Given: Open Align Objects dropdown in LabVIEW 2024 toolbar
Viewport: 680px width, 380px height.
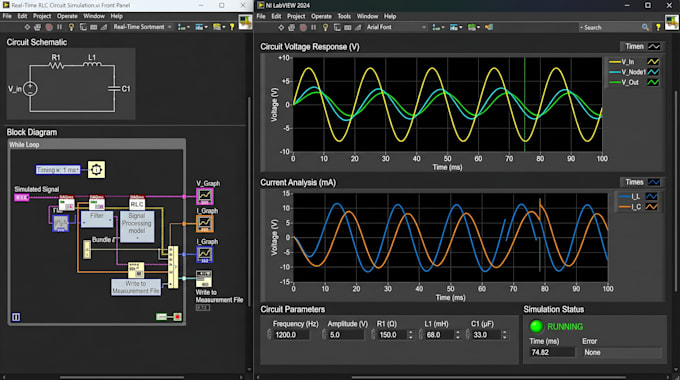Looking at the screenshot, I should tap(438, 27).
